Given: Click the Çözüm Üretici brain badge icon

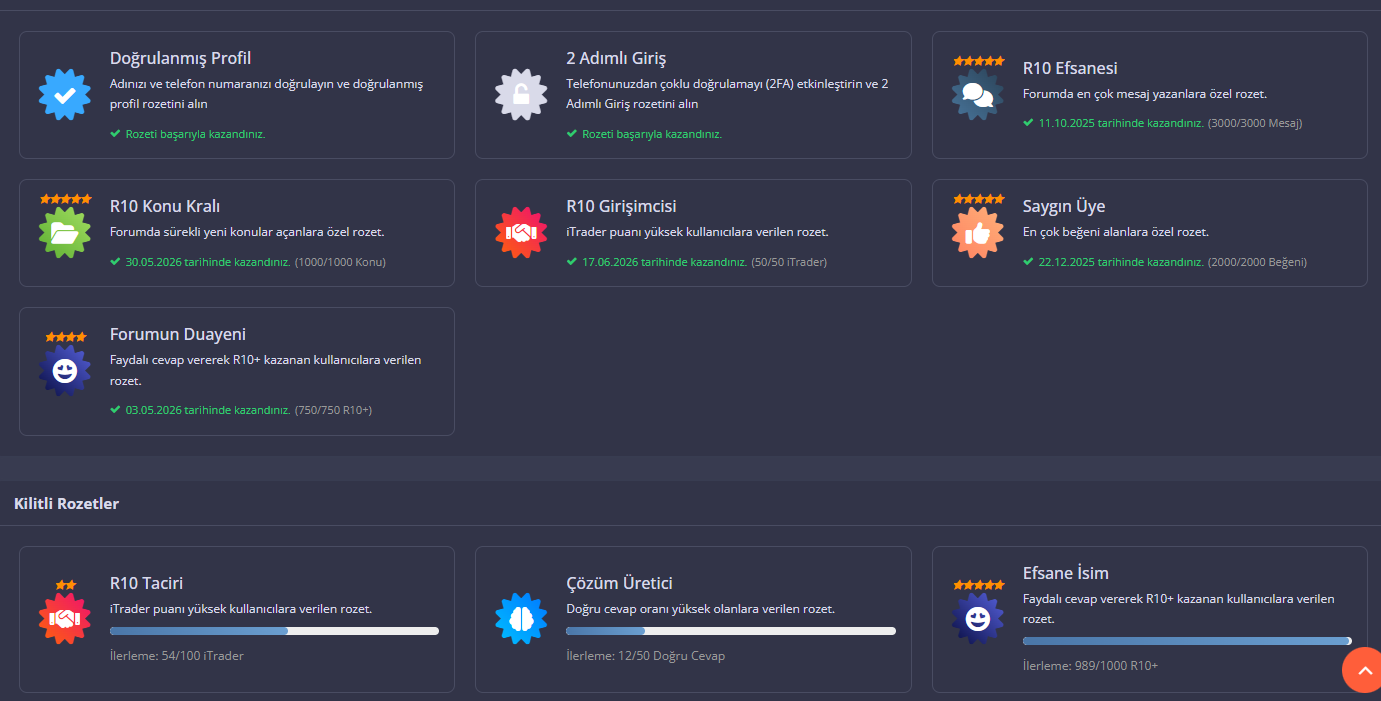Looking at the screenshot, I should pos(521,619).
